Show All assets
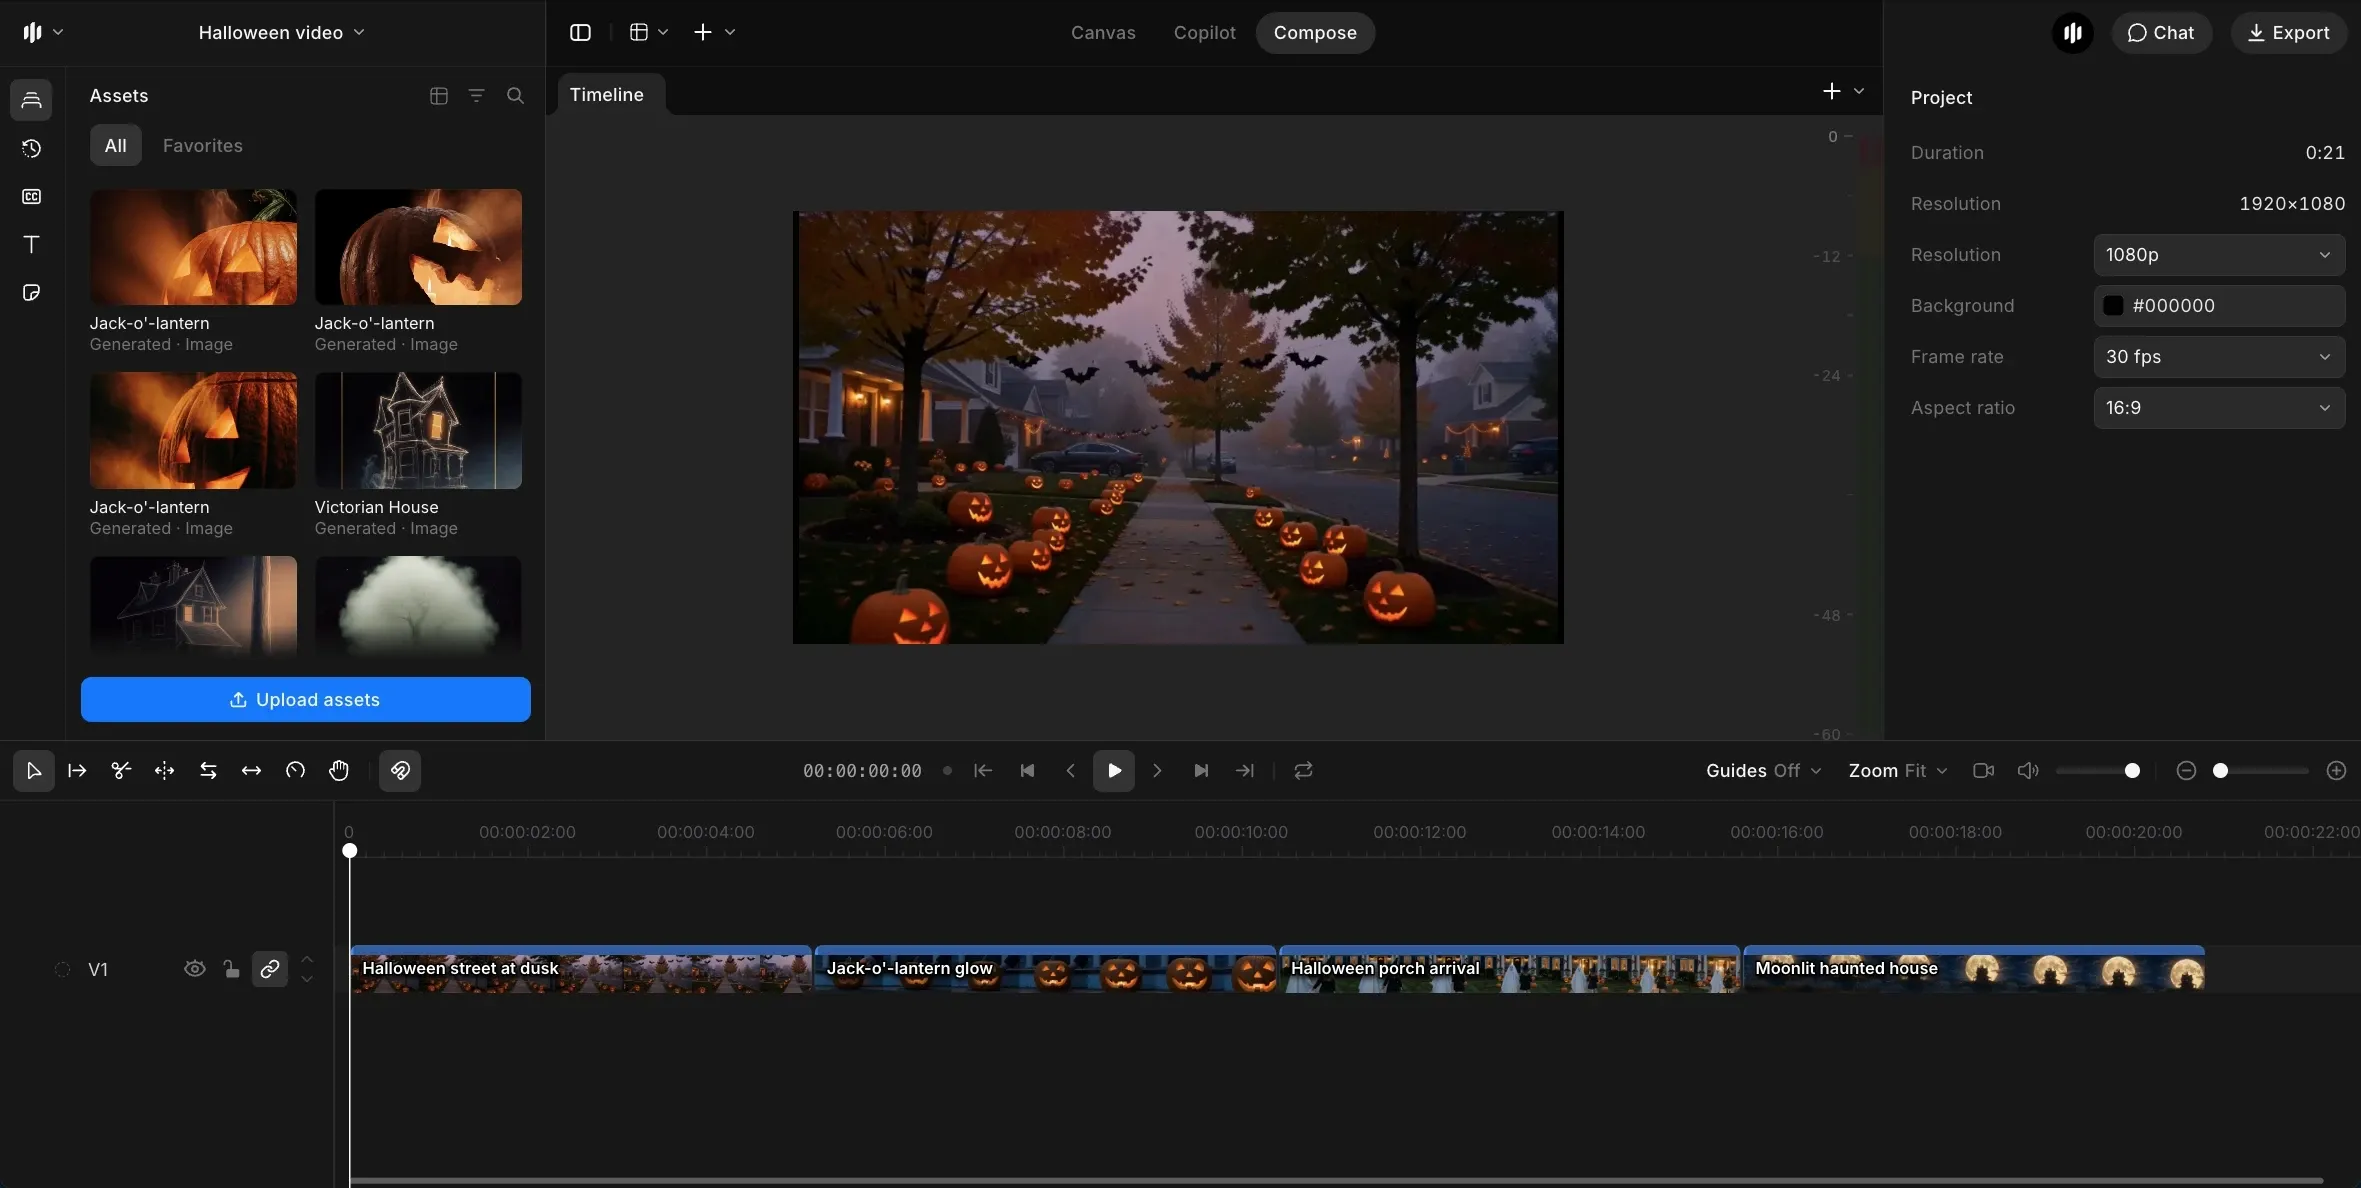The image size is (2361, 1188). point(116,146)
